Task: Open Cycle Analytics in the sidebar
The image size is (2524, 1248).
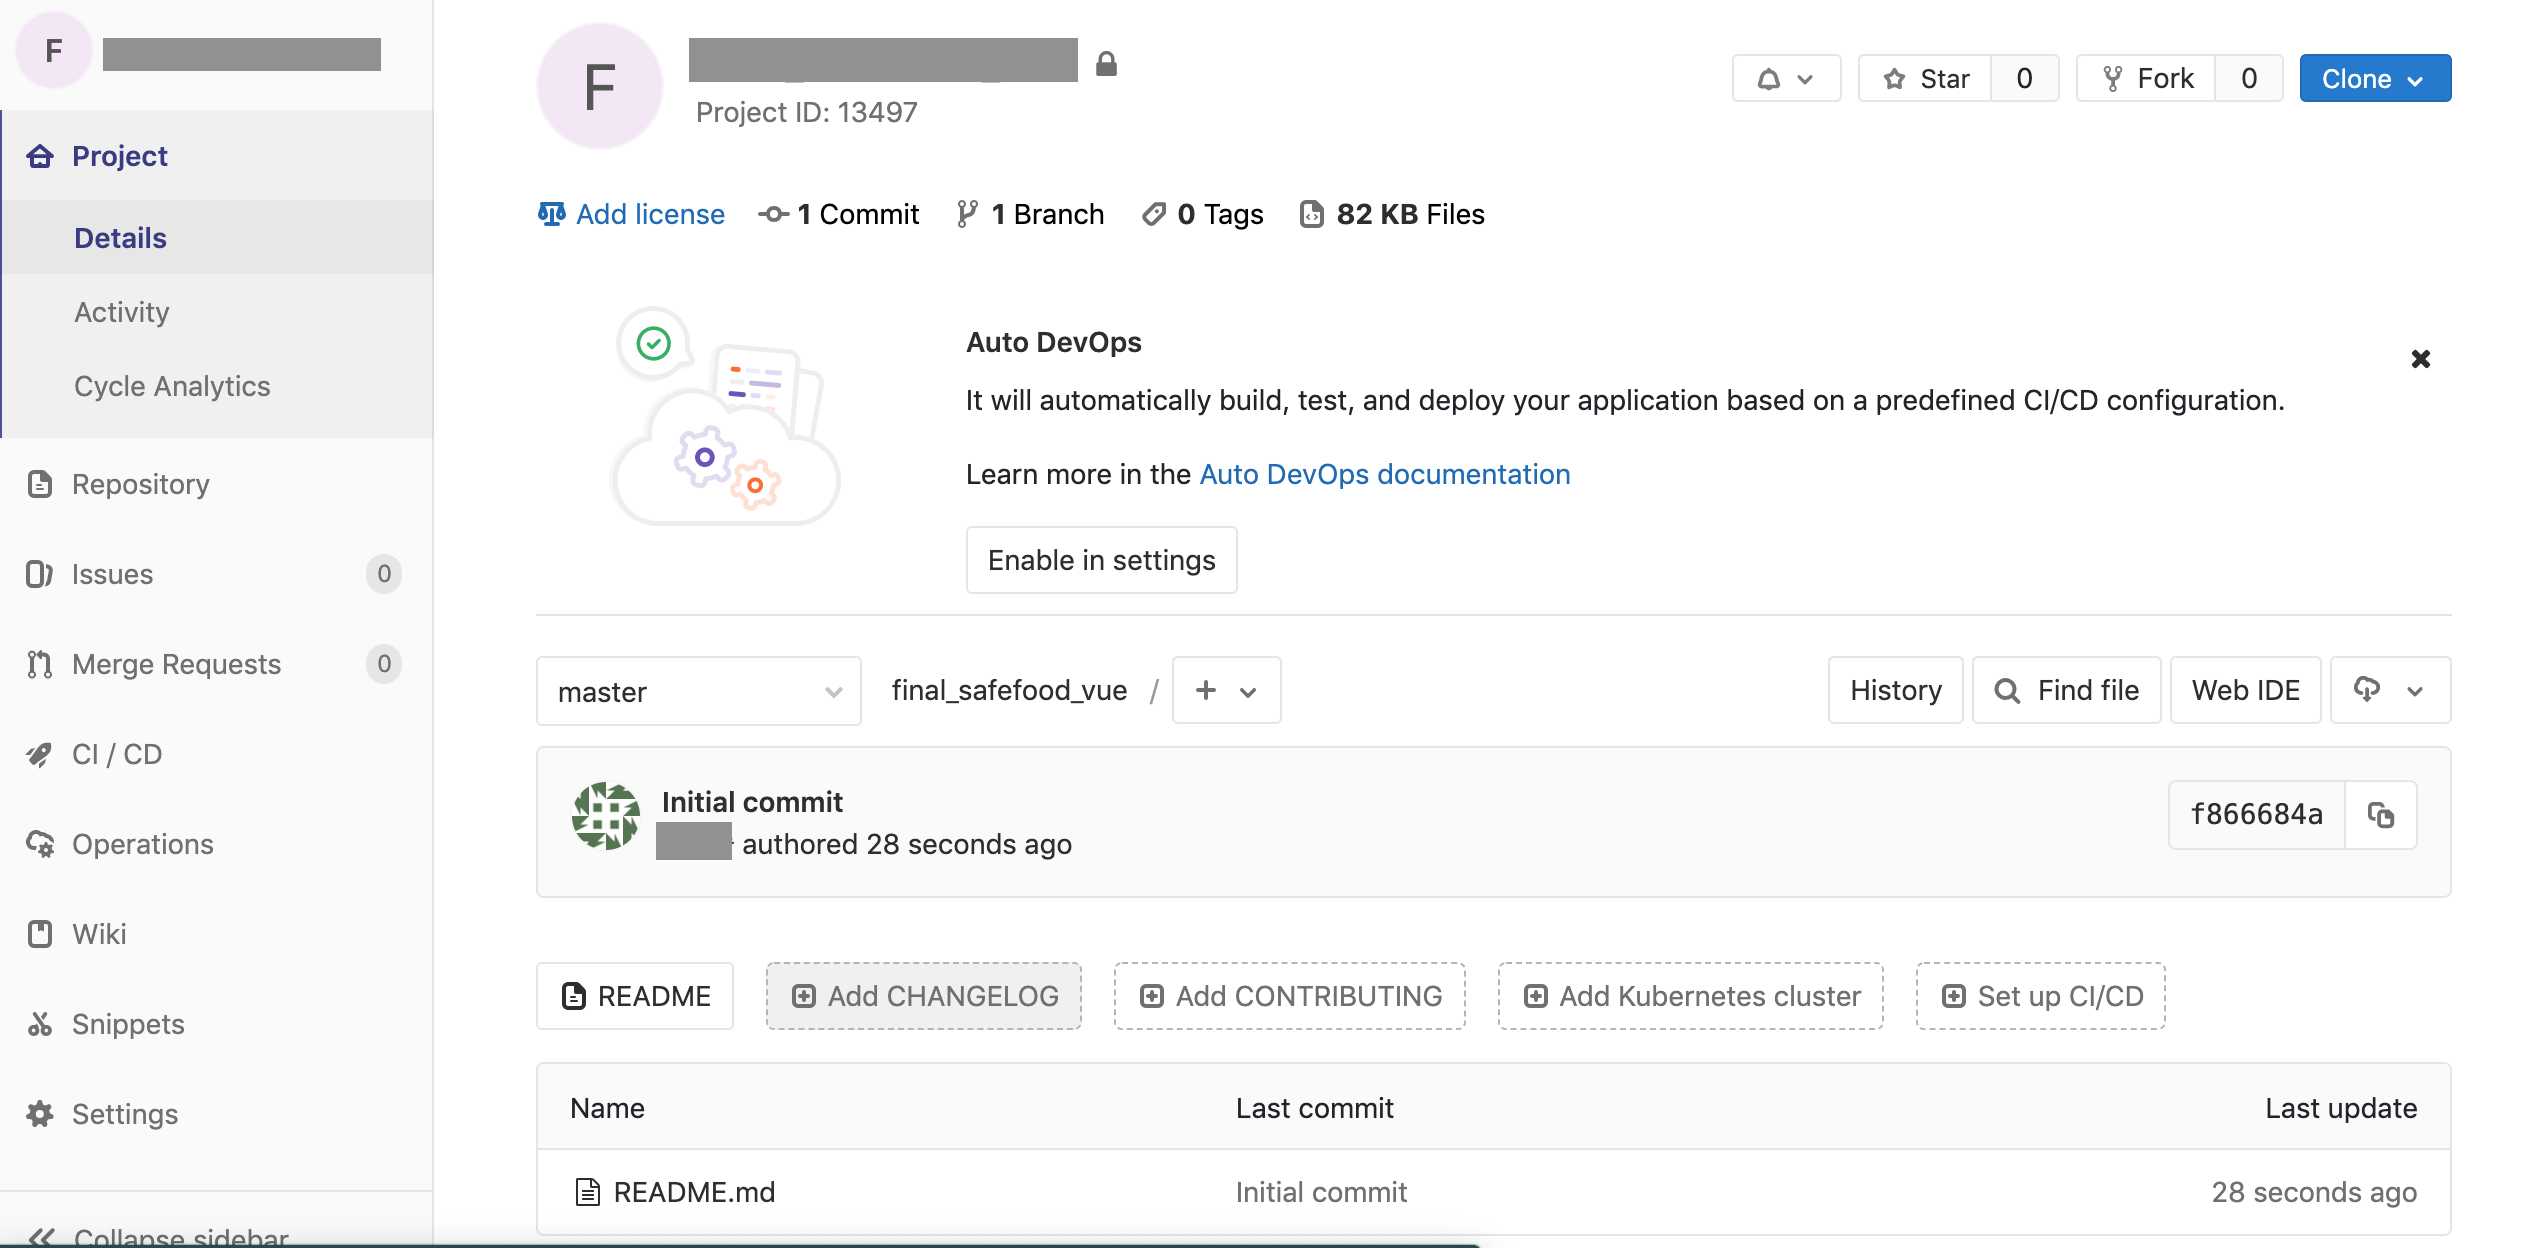Action: pyautogui.click(x=172, y=386)
